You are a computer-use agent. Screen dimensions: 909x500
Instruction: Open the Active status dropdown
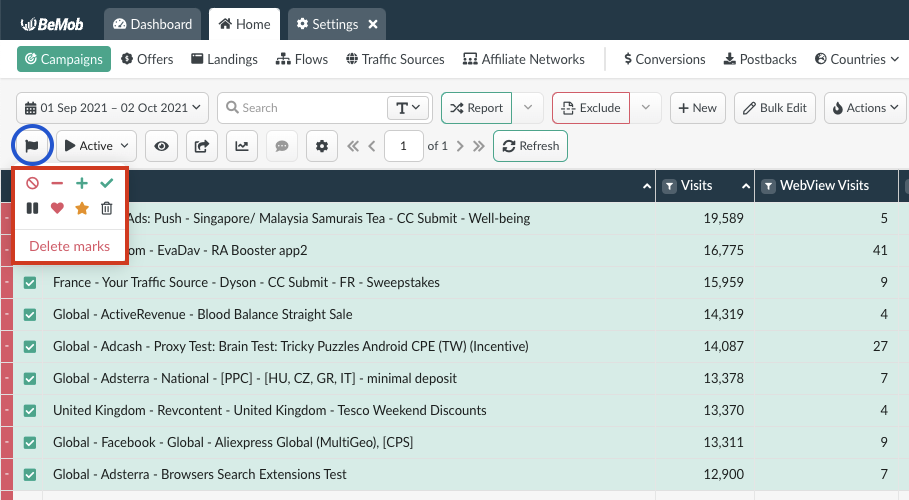pyautogui.click(x=96, y=146)
